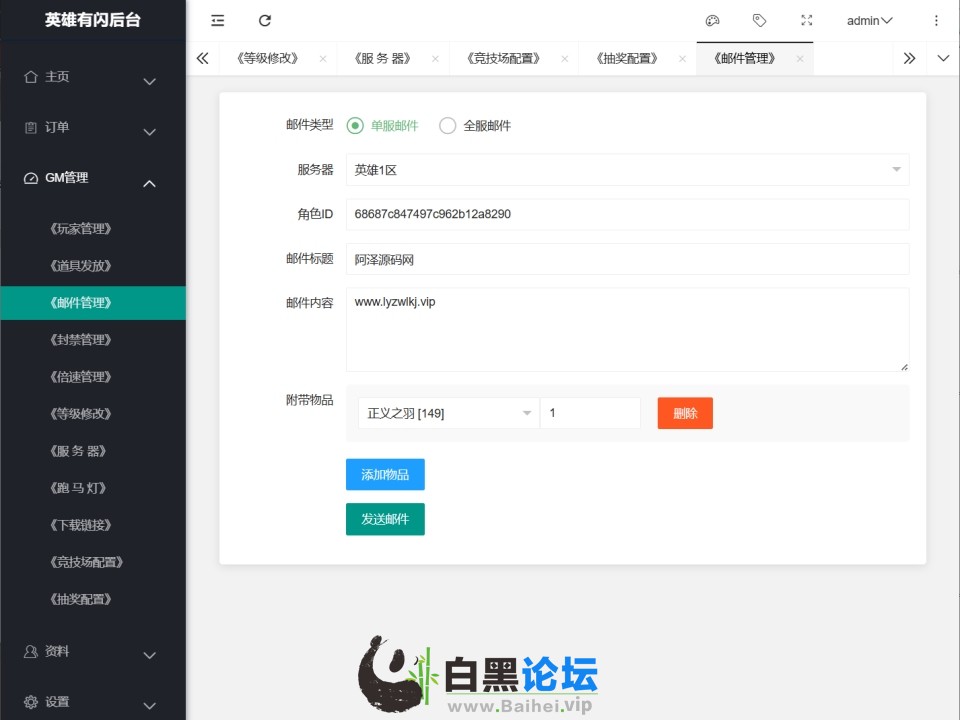
Task: Open 《抽奖配置》 in the sidebar
Action: click(93, 599)
